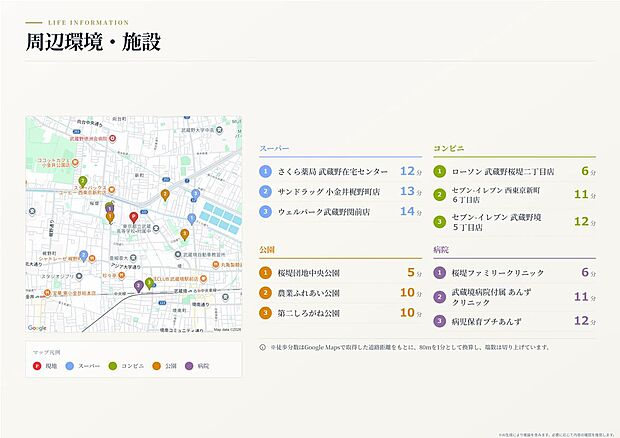Screen dimensions: 620x438
Task: Click the info icon before the walking-time note
Action: coord(263,347)
